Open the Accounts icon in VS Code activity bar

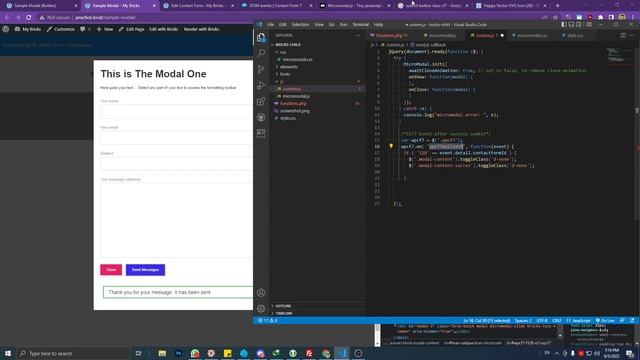(261, 293)
